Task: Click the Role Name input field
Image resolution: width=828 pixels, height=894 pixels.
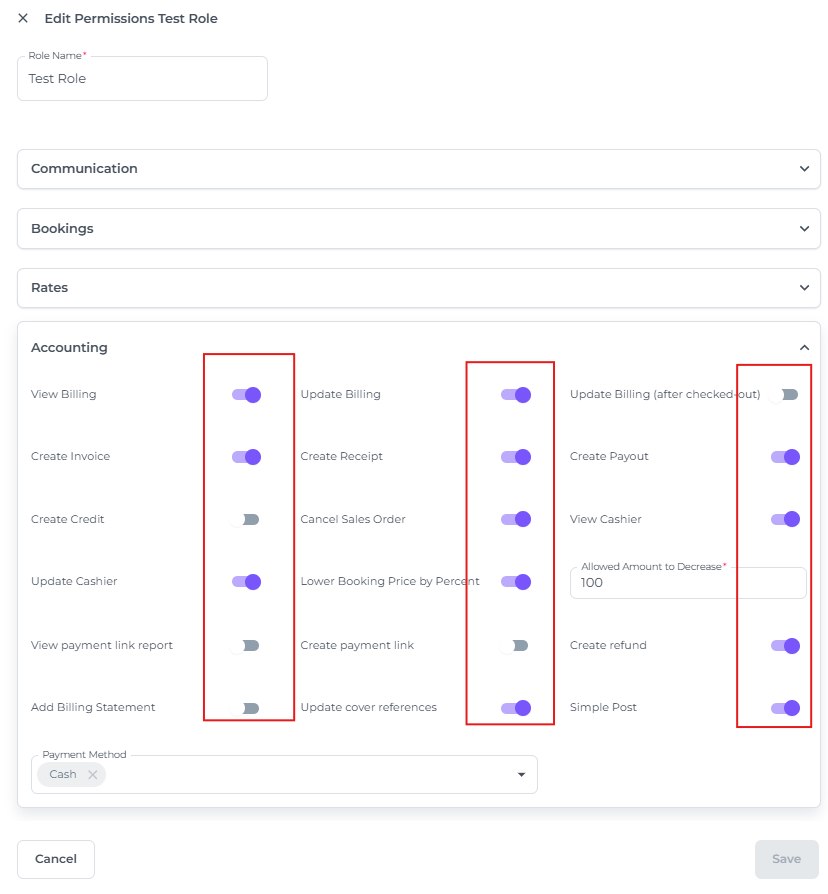Action: 142,79
